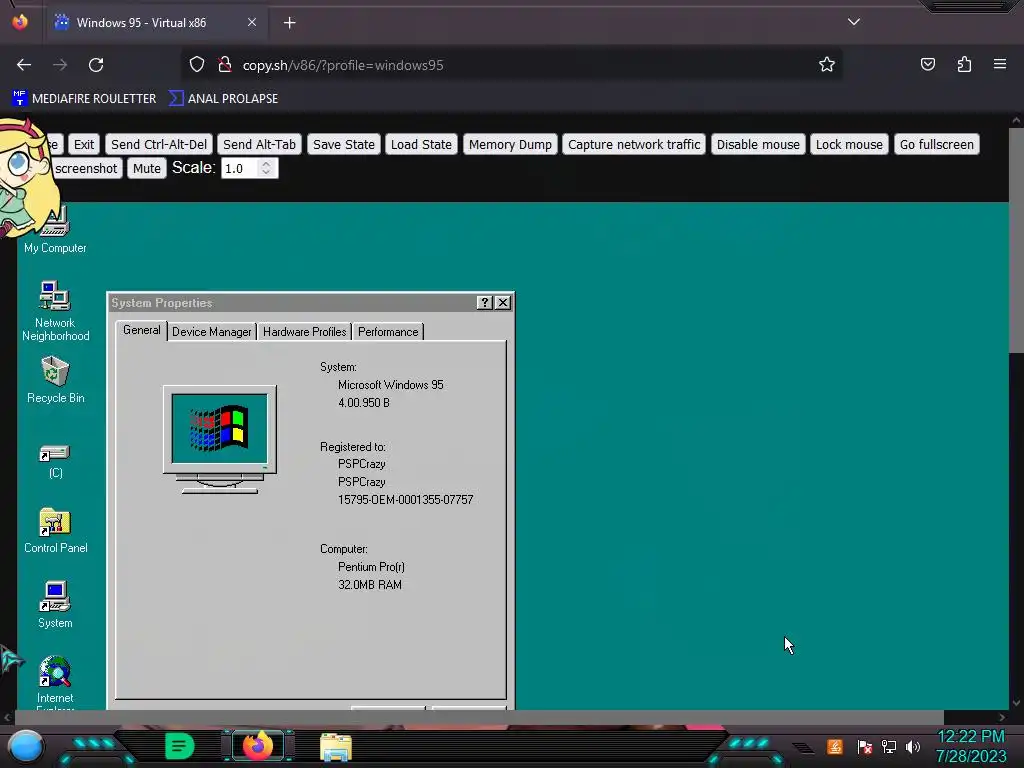Click the orange Java tray icon
Screen dimensions: 1024x768
tap(835, 747)
